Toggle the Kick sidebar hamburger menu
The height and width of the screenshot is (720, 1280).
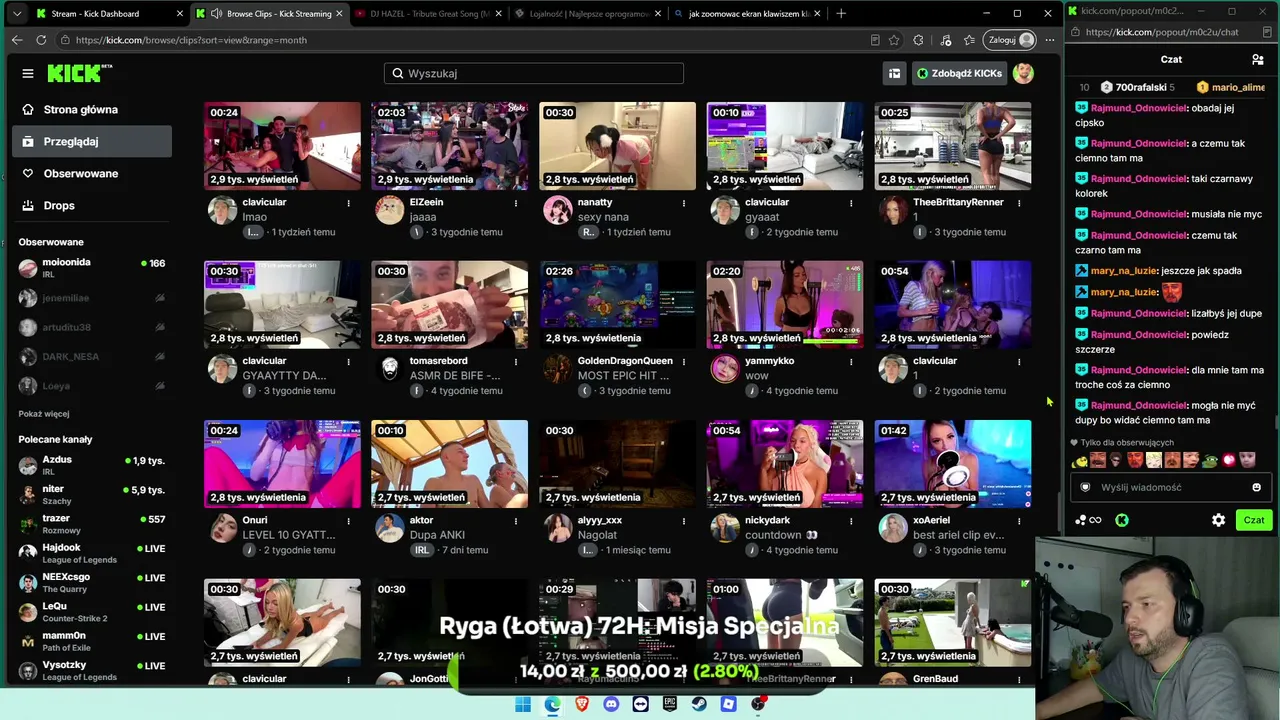28,73
